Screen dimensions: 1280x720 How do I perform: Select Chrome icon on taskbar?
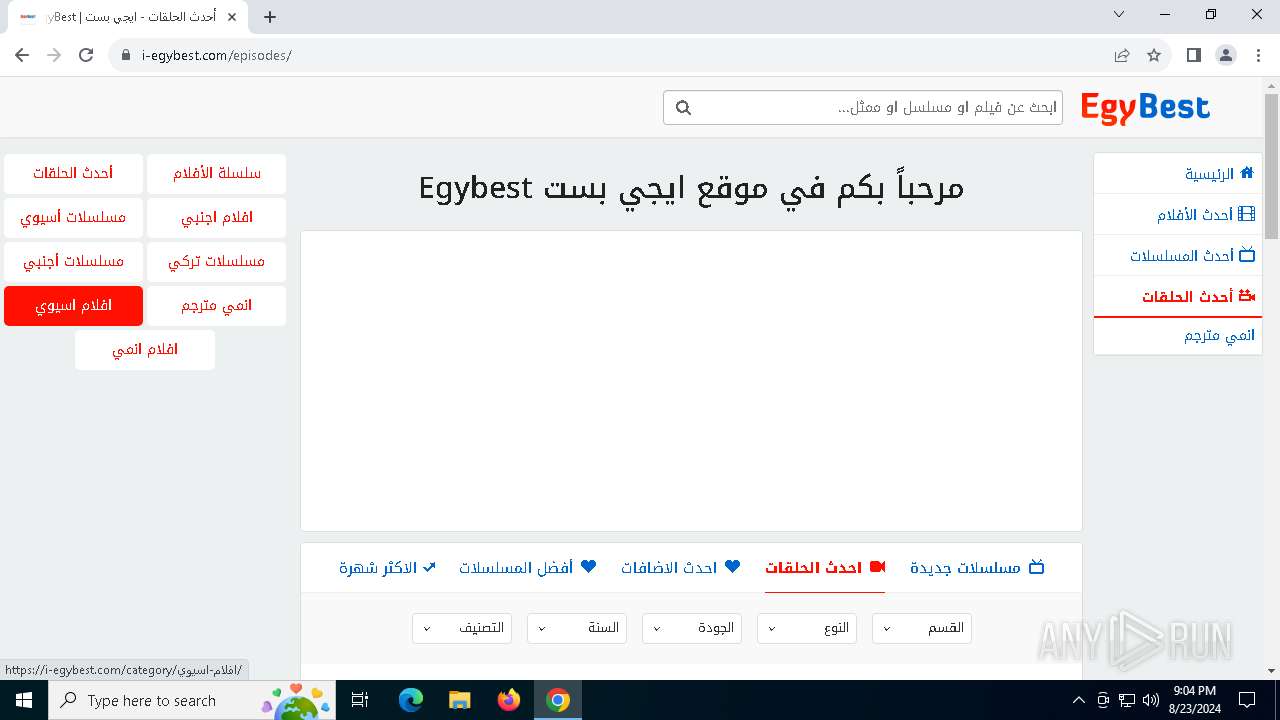[558, 700]
